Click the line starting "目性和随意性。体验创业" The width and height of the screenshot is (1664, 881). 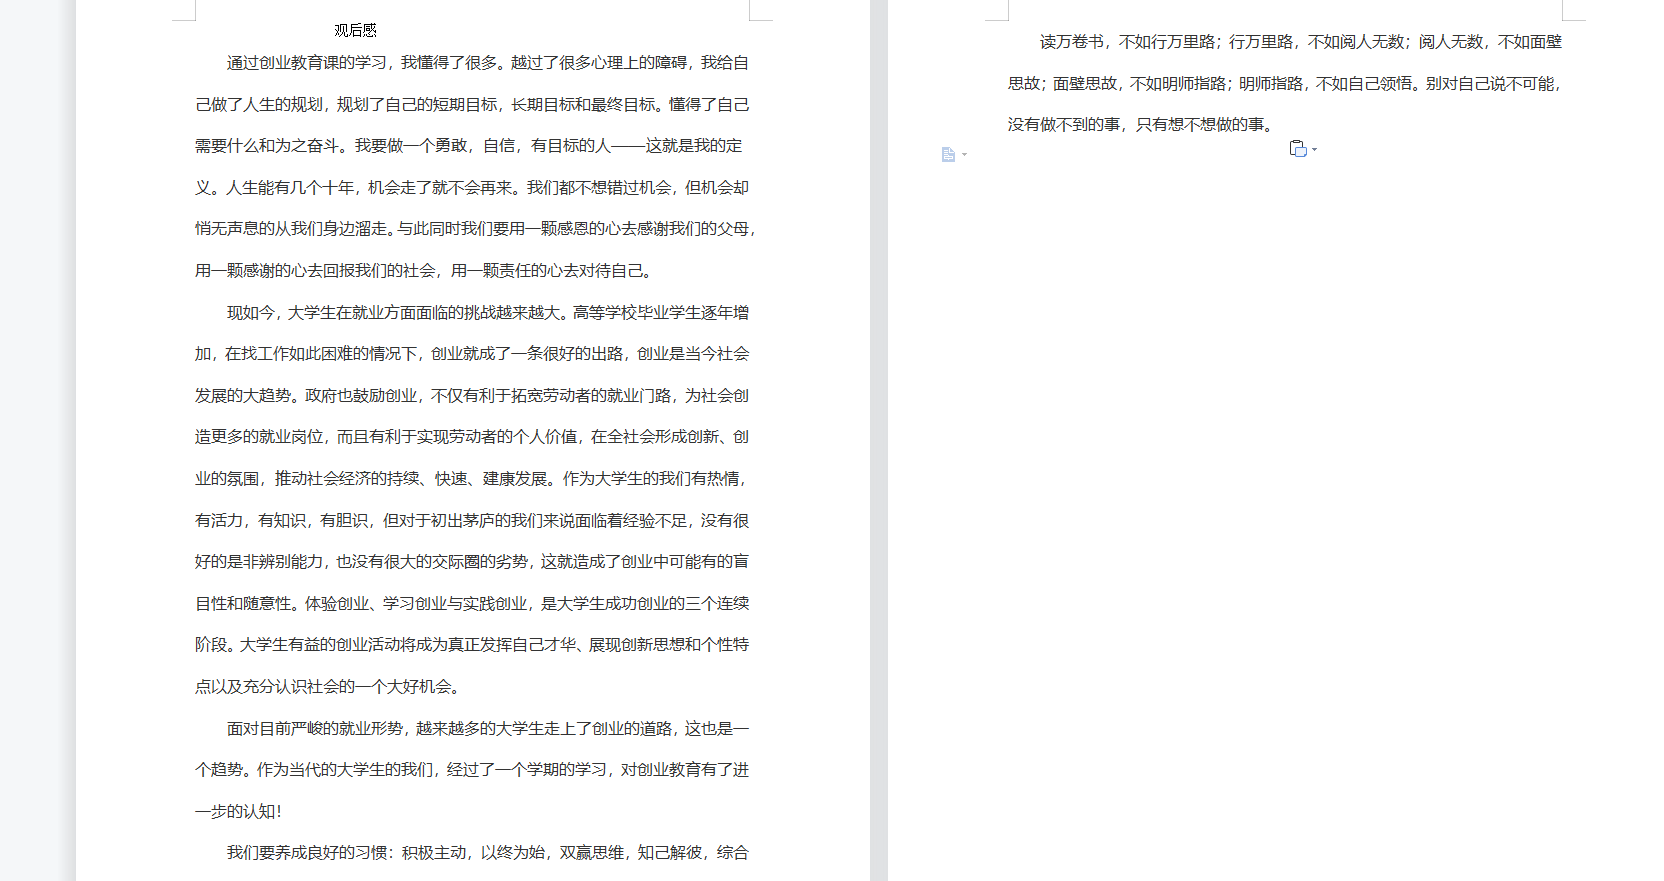472,604
